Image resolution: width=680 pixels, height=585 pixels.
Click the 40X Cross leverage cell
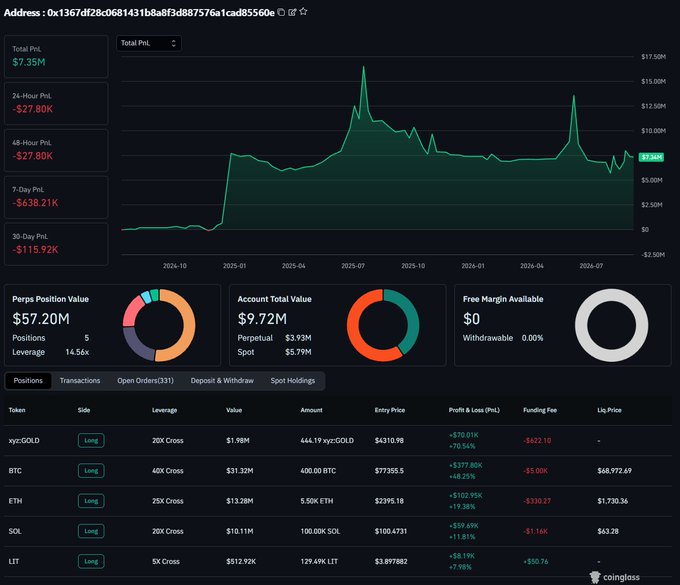coord(167,471)
